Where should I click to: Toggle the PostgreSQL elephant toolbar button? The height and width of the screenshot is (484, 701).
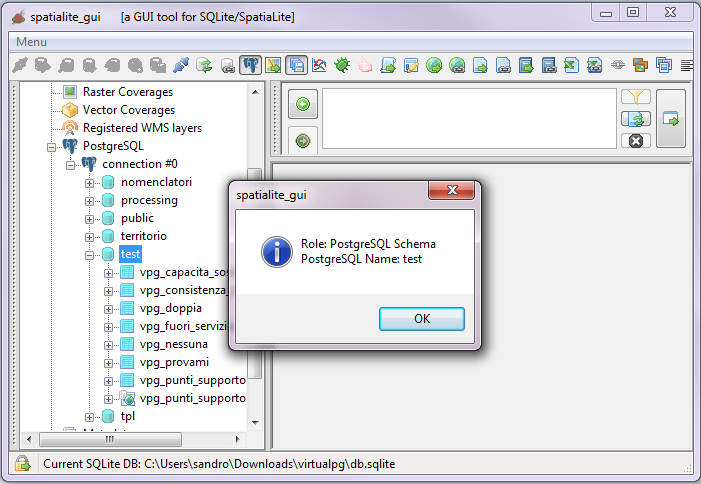click(x=250, y=65)
